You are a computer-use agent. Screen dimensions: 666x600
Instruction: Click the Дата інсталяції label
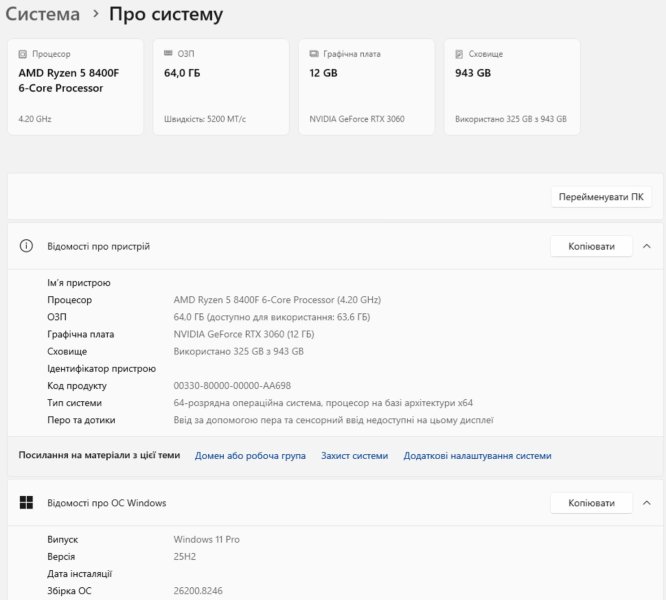click(x=79, y=574)
